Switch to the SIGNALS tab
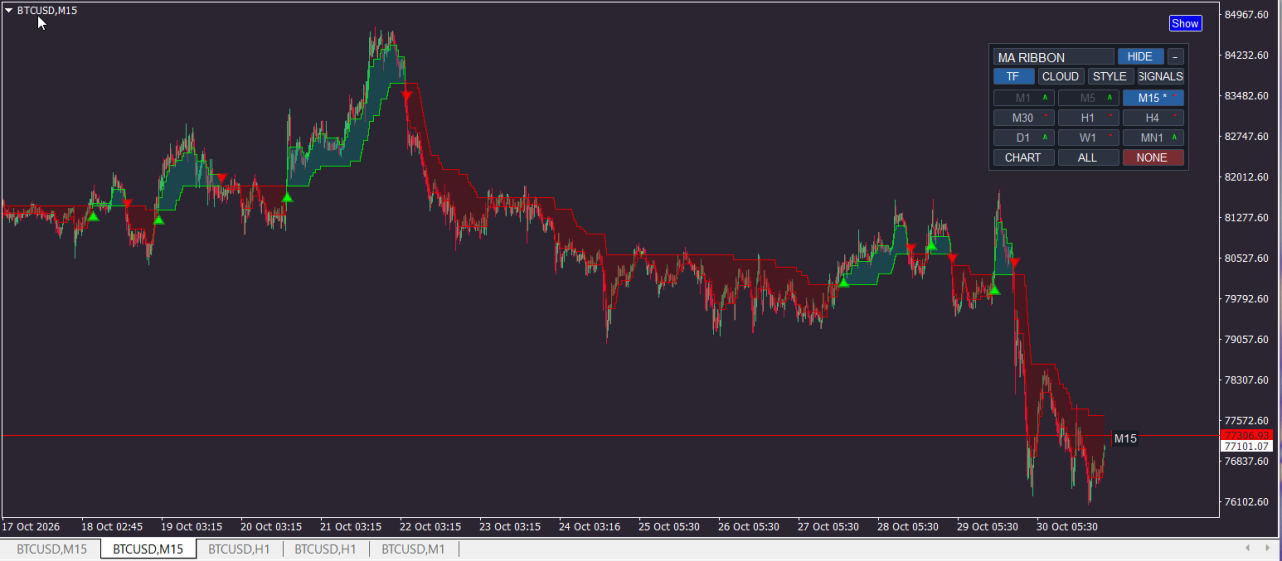 click(x=1160, y=76)
